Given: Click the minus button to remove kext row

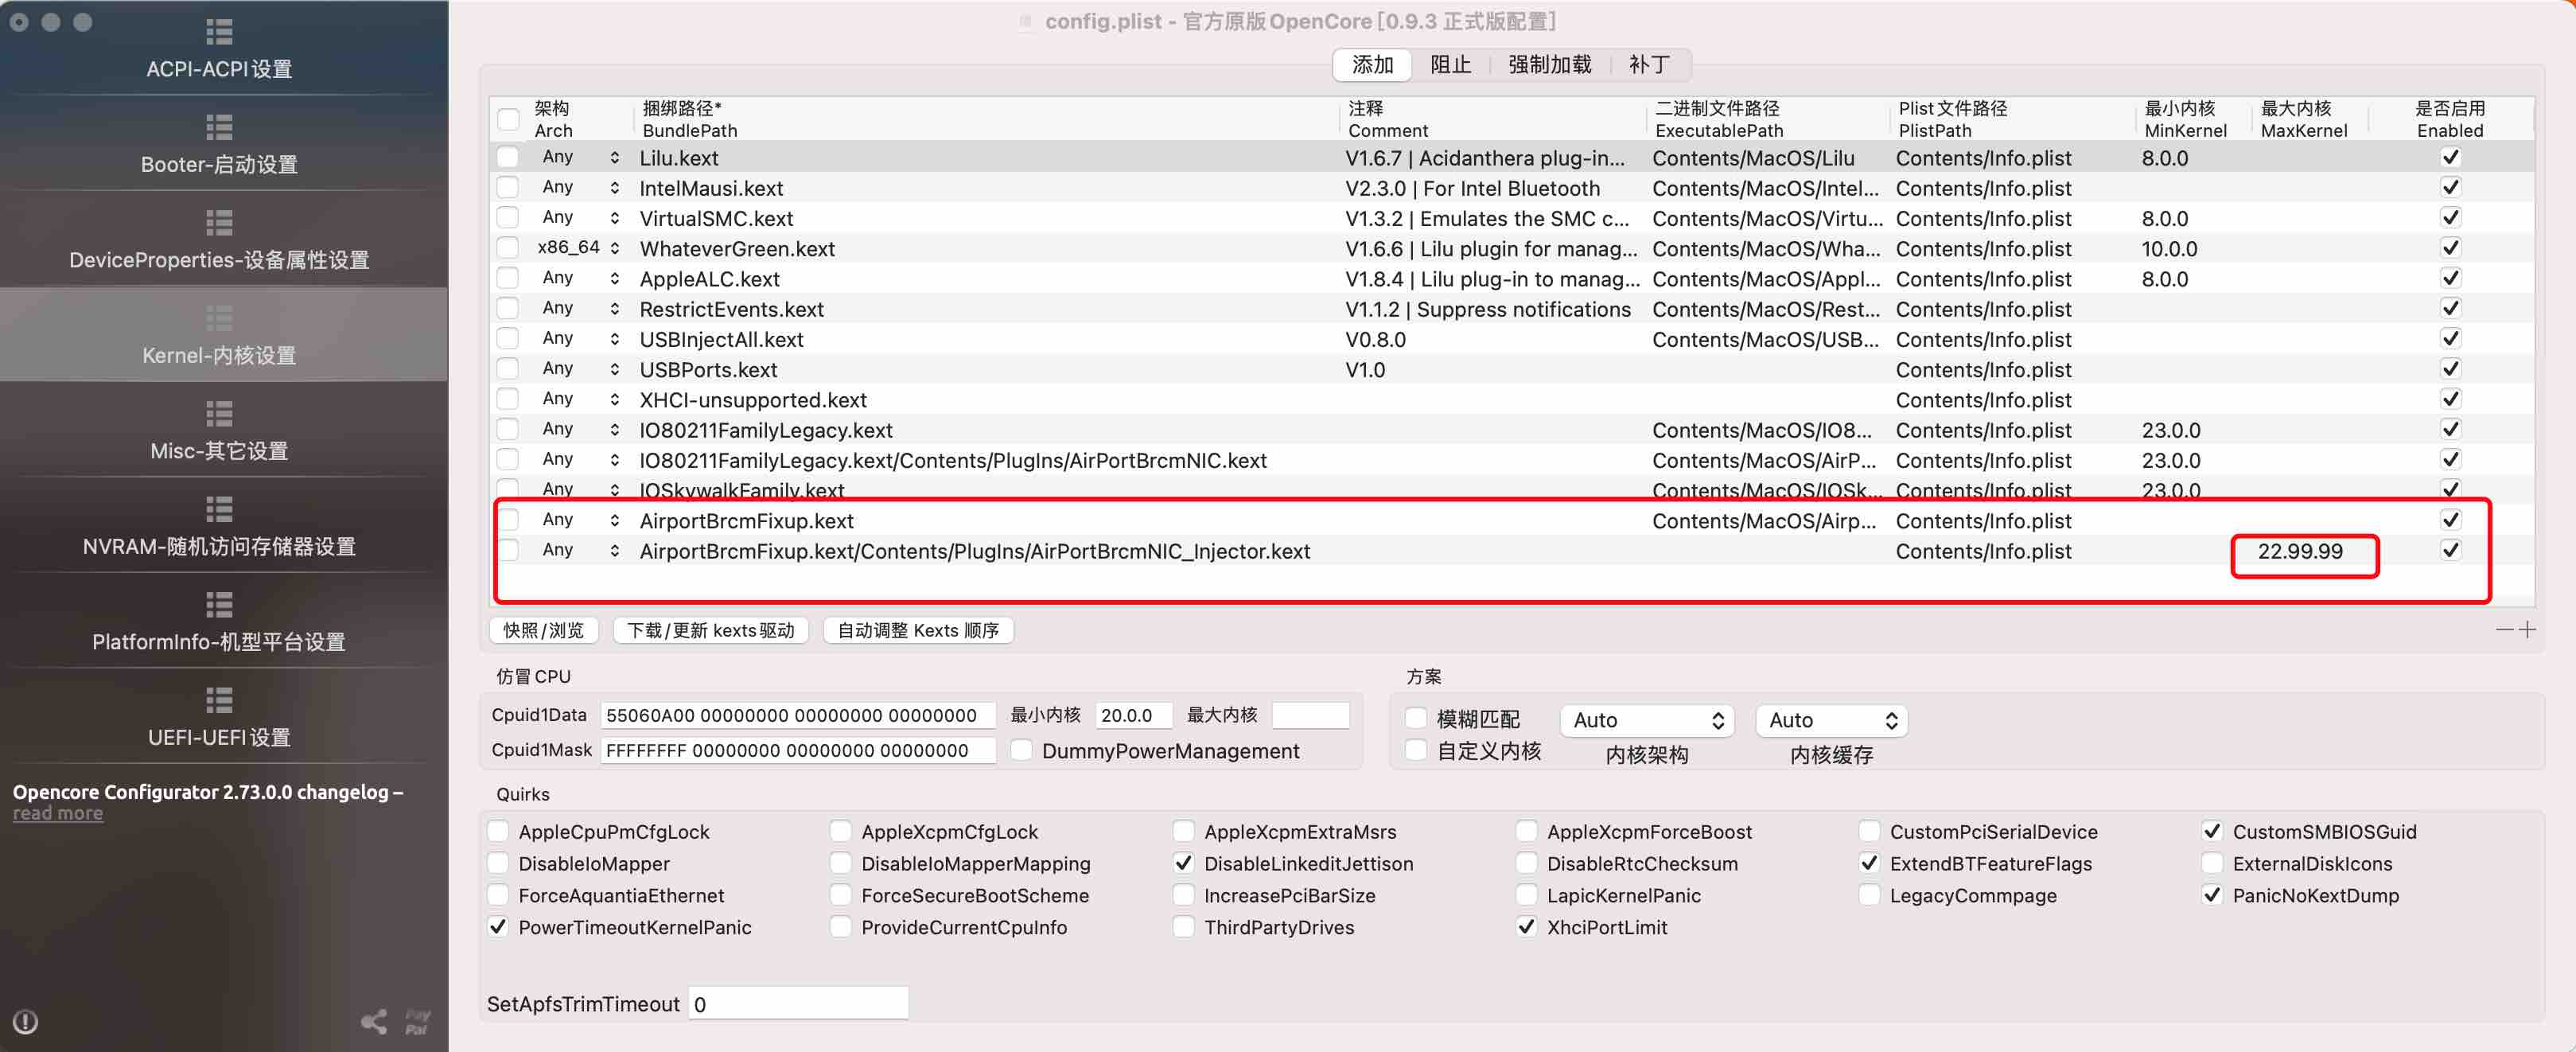Looking at the screenshot, I should (2504, 629).
